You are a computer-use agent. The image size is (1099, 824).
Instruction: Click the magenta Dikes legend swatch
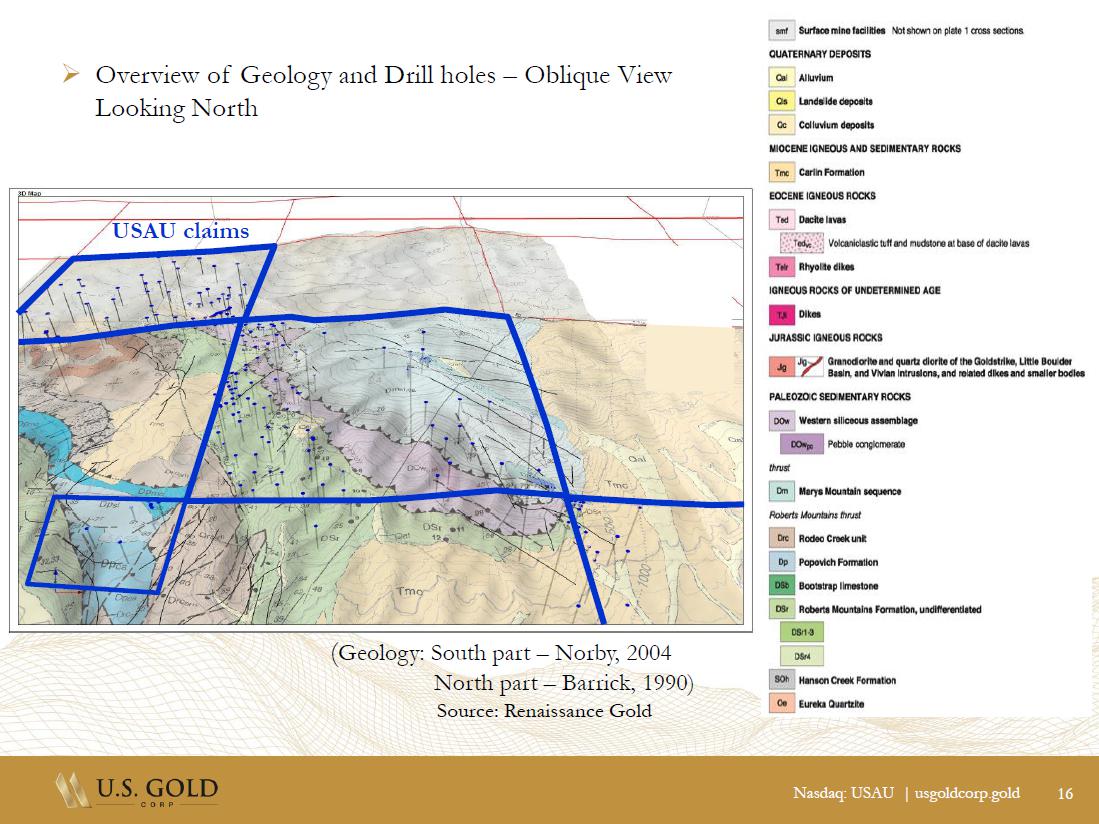coord(781,314)
